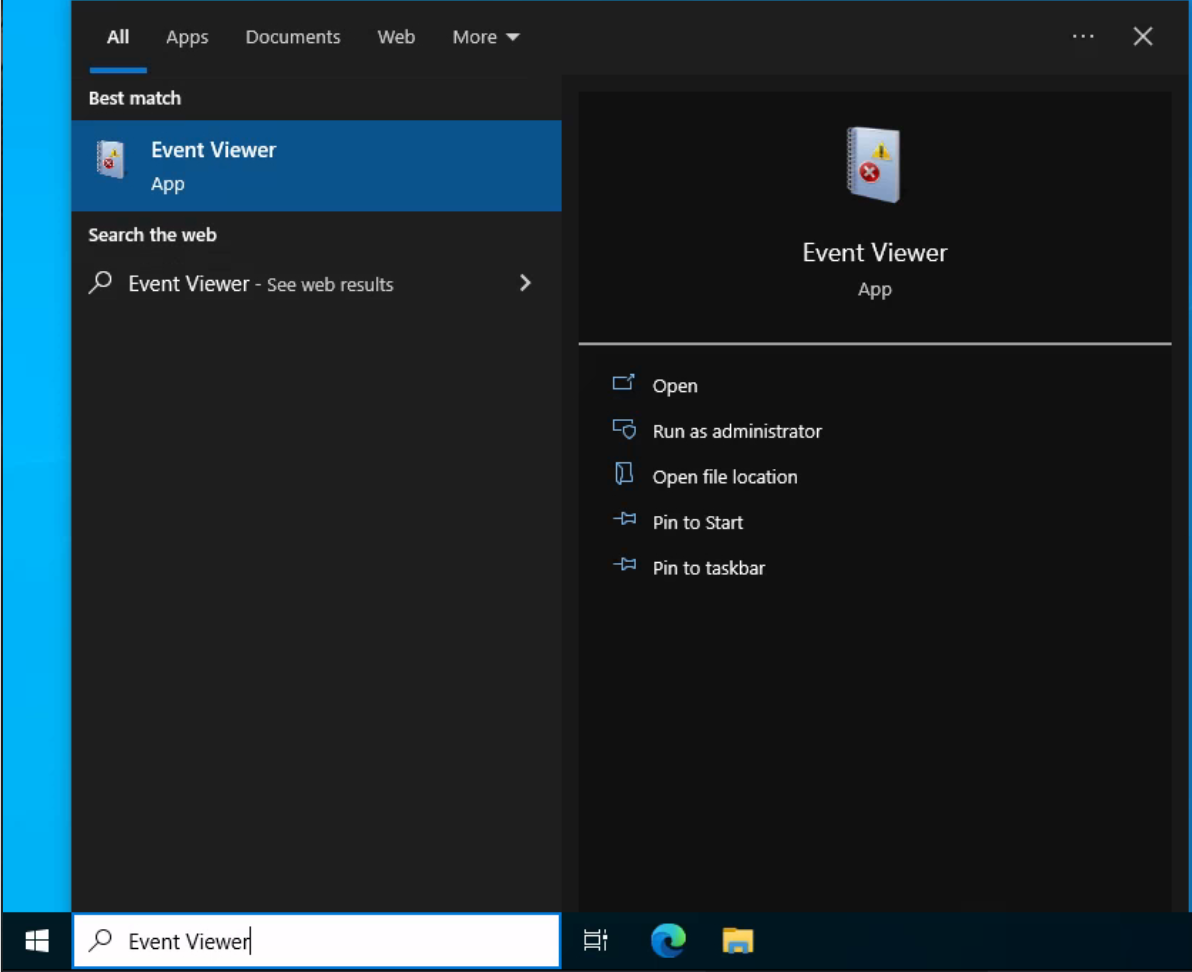This screenshot has height=972, width=1192.
Task: Click the Start button
Action: click(36, 940)
